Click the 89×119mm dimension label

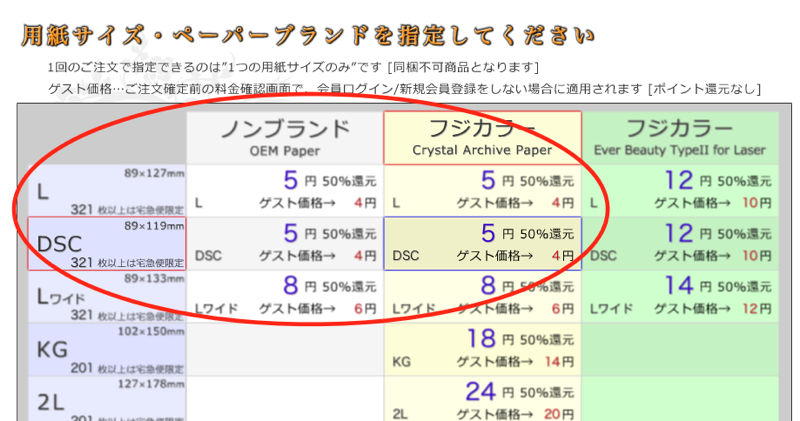[154, 226]
